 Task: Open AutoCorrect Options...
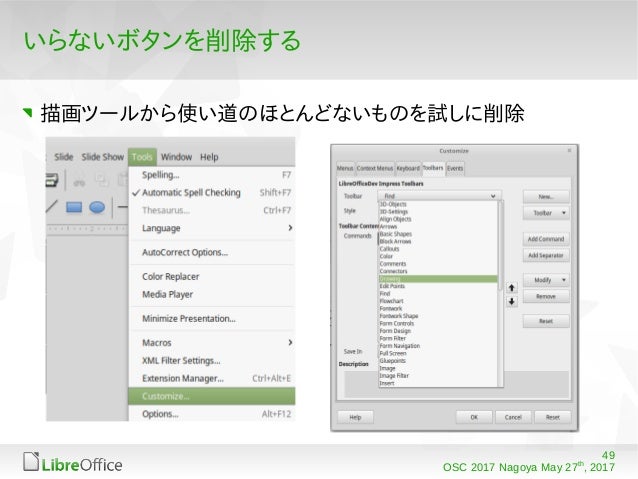212,252
